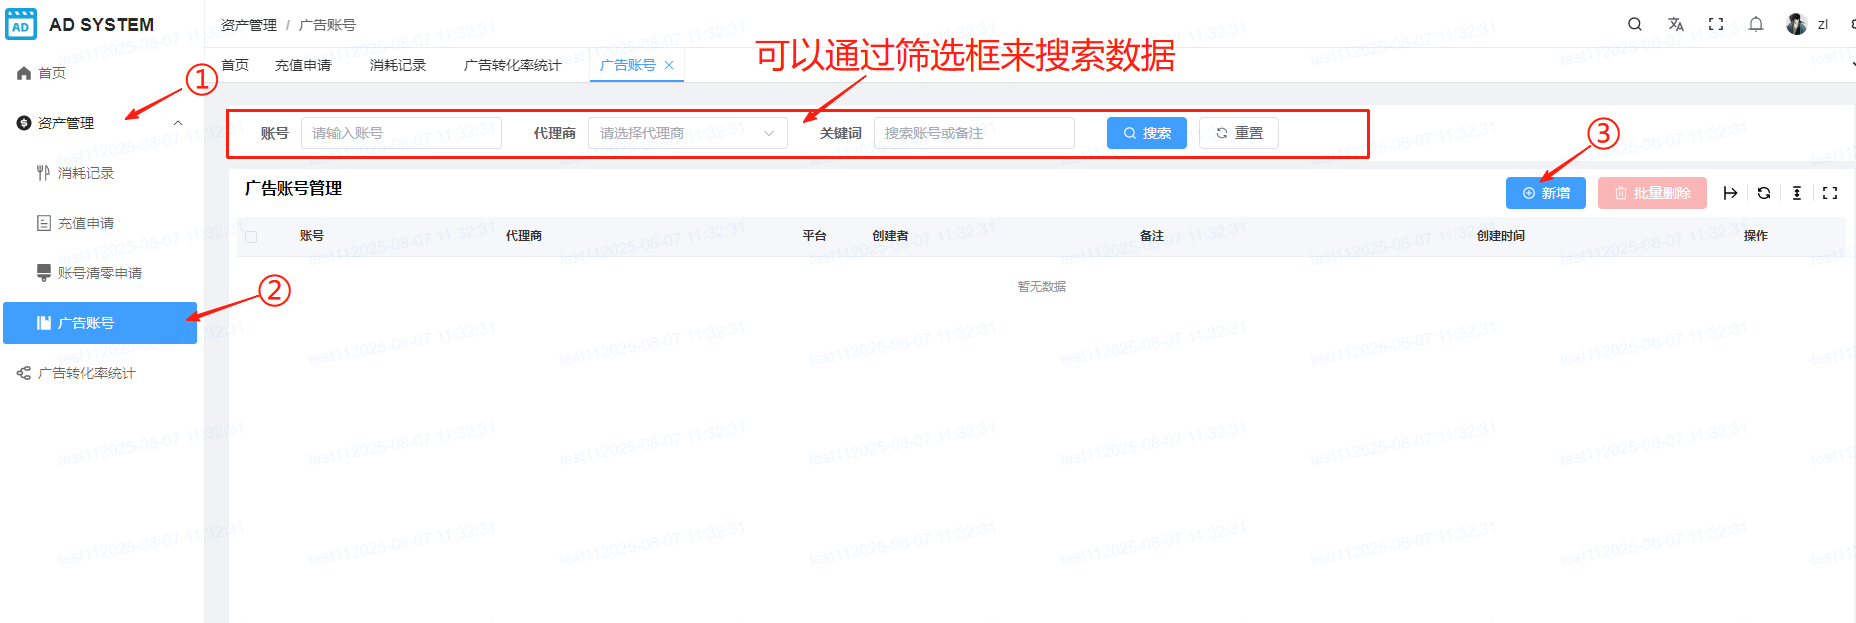
Task: Switch to the 广告转化率统计 tab
Action: click(512, 65)
